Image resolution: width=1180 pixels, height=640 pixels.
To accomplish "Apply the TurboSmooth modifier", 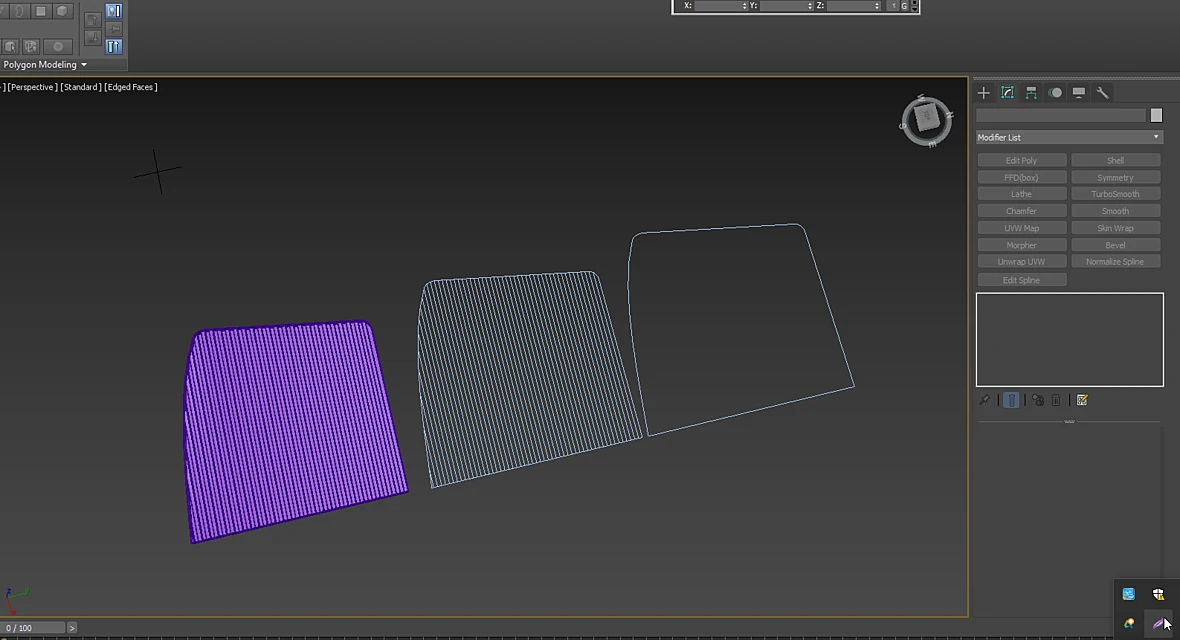I will pyautogui.click(x=1115, y=194).
